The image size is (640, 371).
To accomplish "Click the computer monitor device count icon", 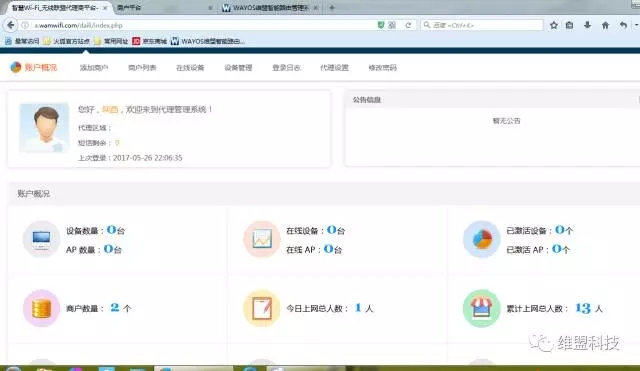I will pos(41,239).
